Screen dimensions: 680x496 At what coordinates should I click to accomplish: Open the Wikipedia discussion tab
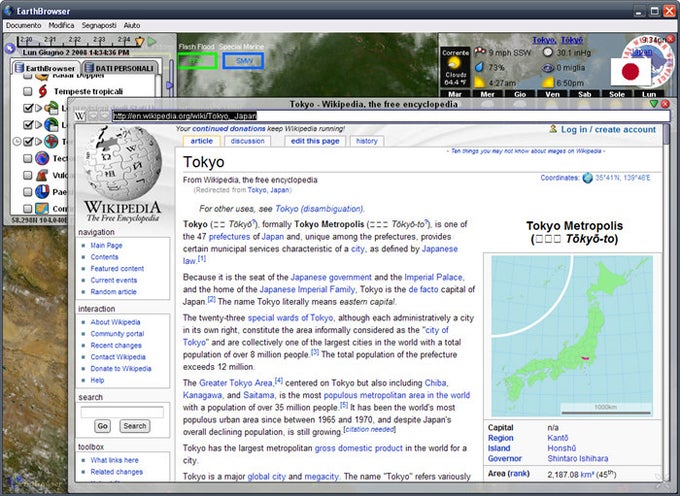pyautogui.click(x=247, y=141)
